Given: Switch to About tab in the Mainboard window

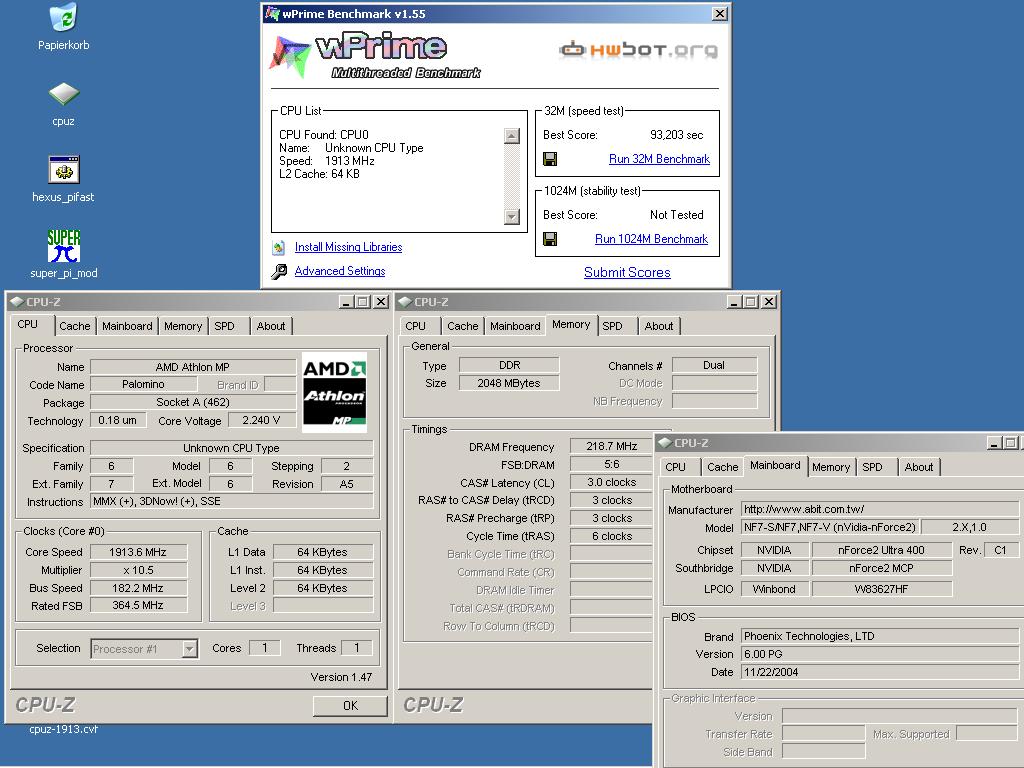Looking at the screenshot, I should pos(919,467).
